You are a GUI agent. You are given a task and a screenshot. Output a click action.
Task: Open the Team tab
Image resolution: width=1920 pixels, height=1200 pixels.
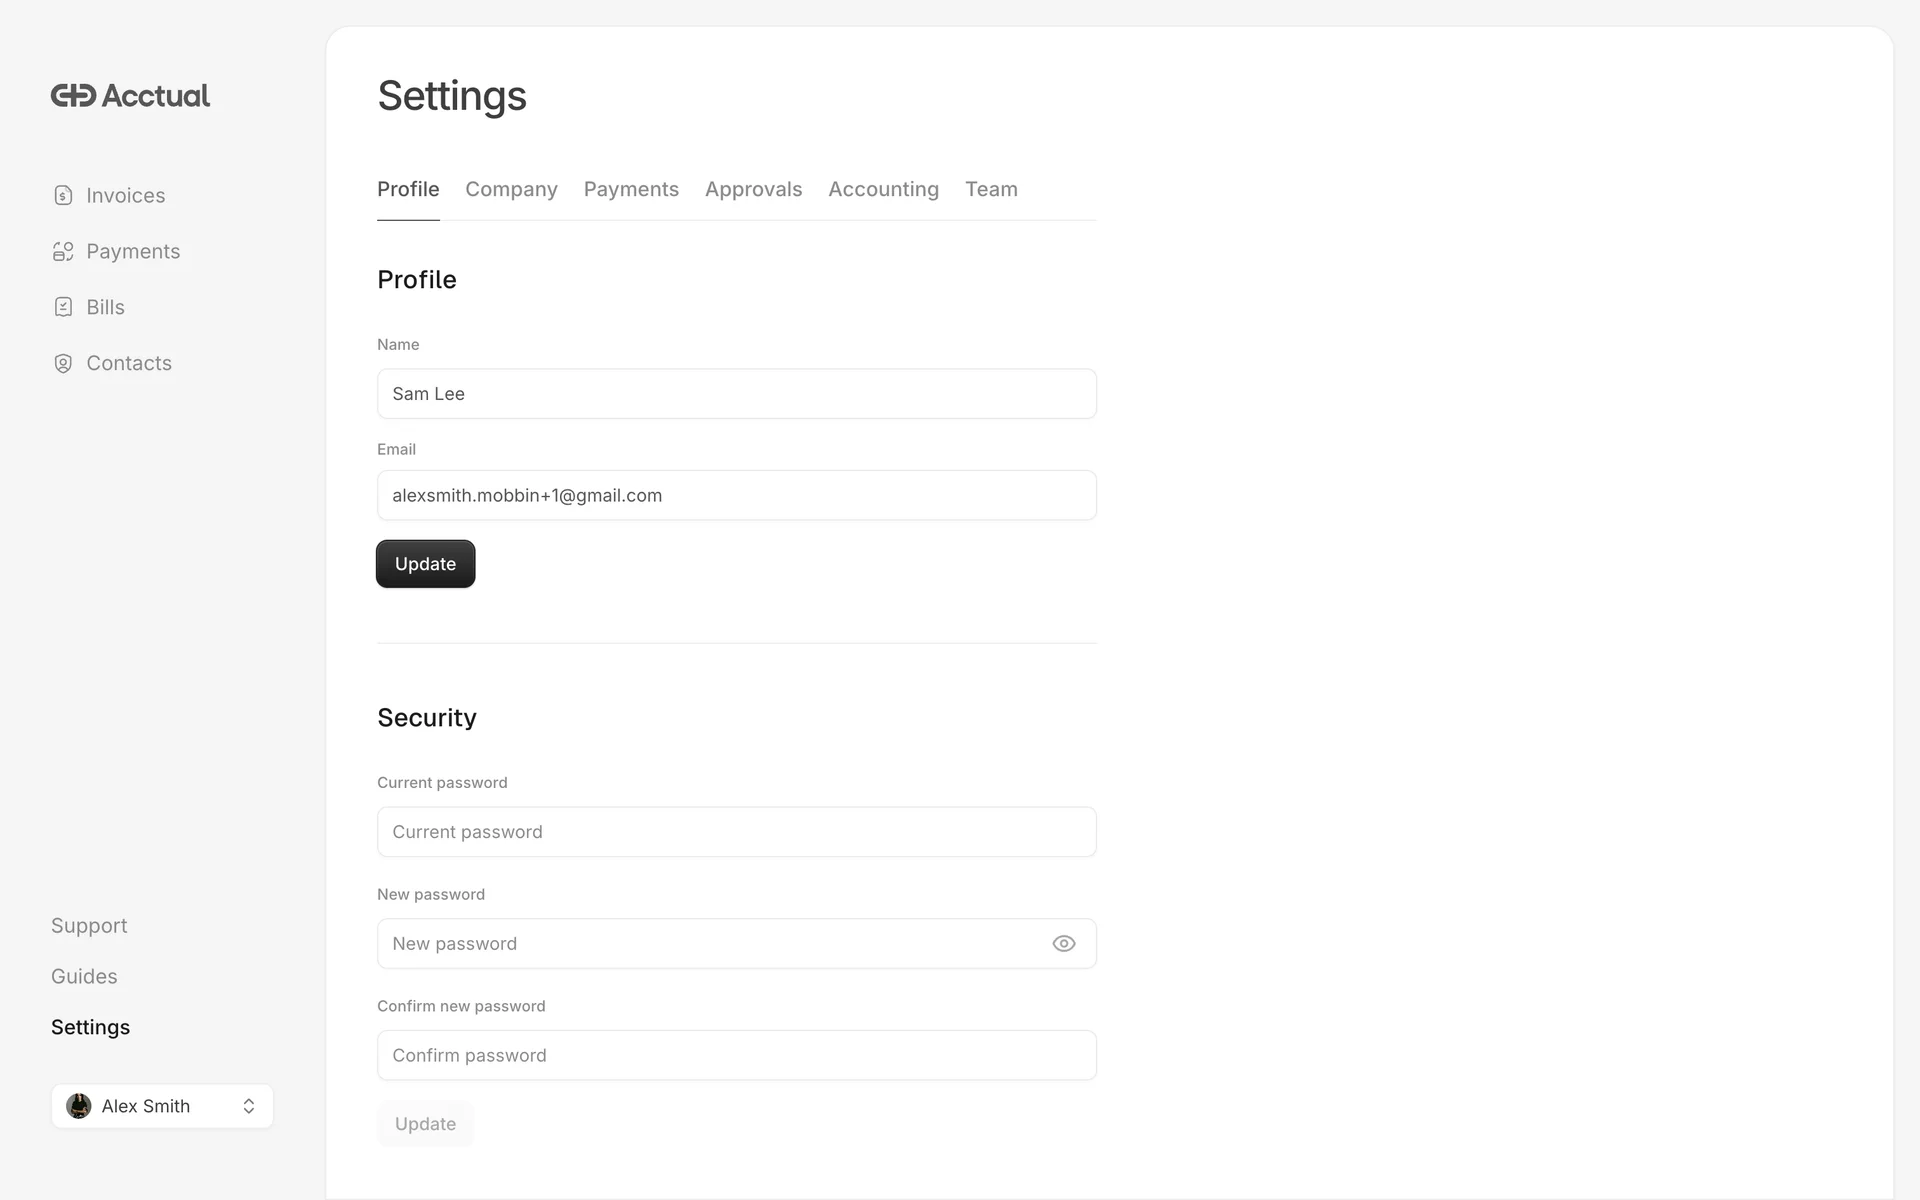pos(991,189)
